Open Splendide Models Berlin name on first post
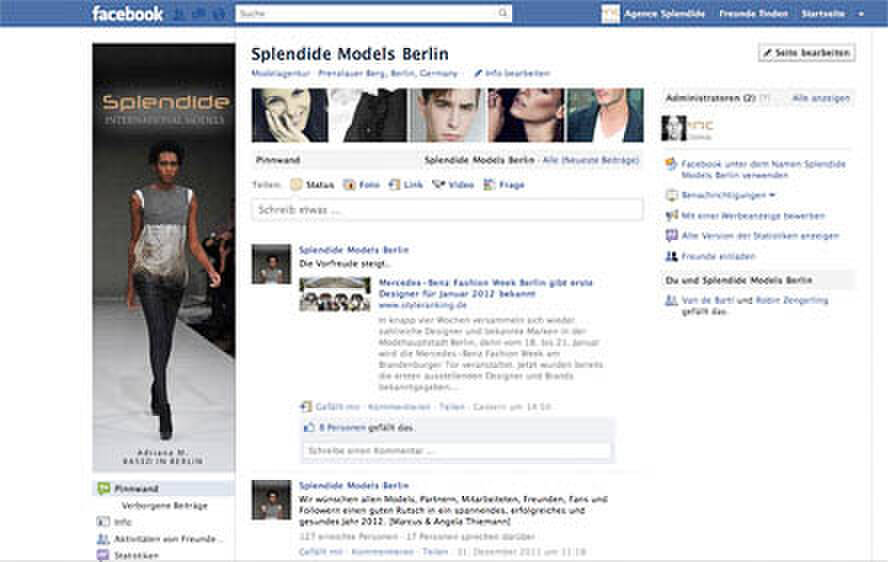This screenshot has height=562, width=888. (353, 250)
